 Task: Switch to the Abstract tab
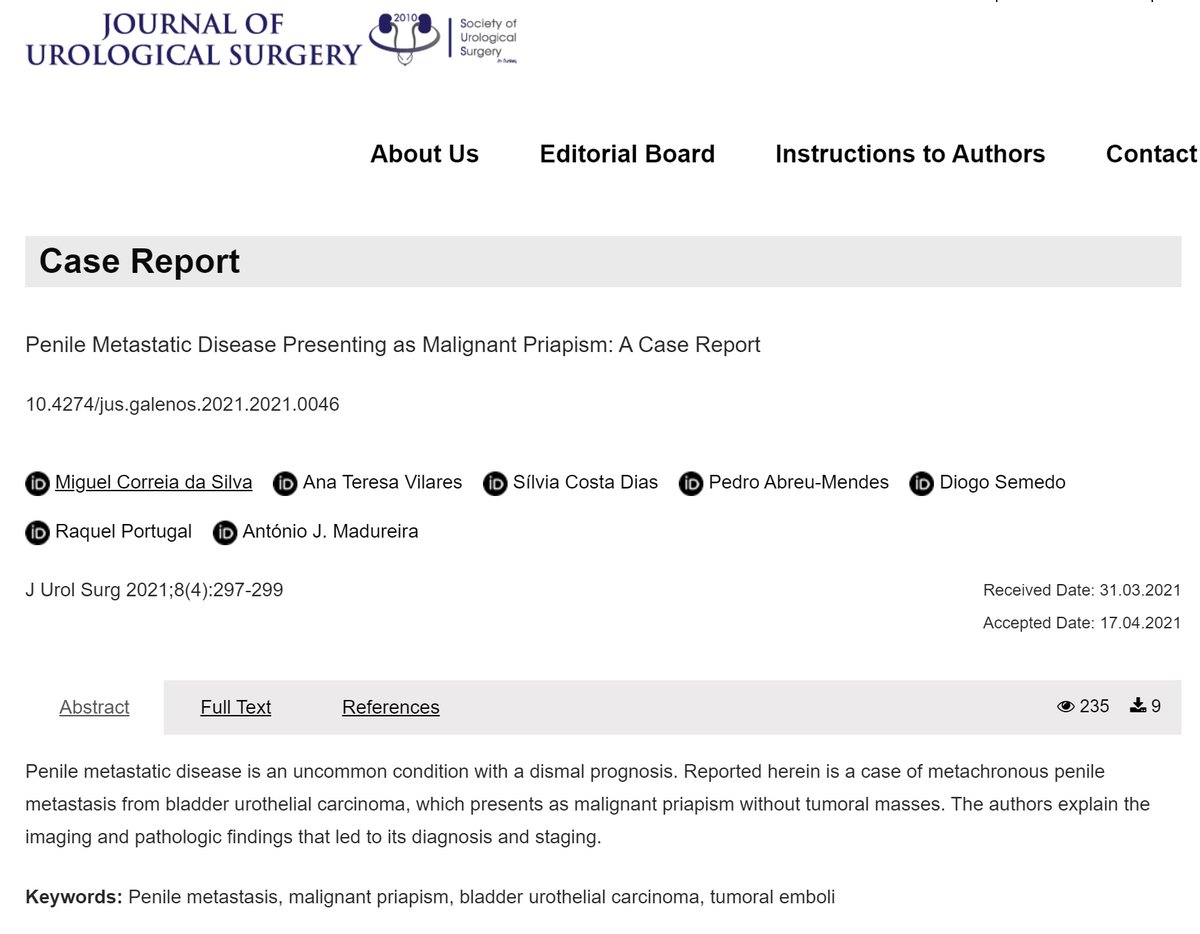[x=94, y=707]
